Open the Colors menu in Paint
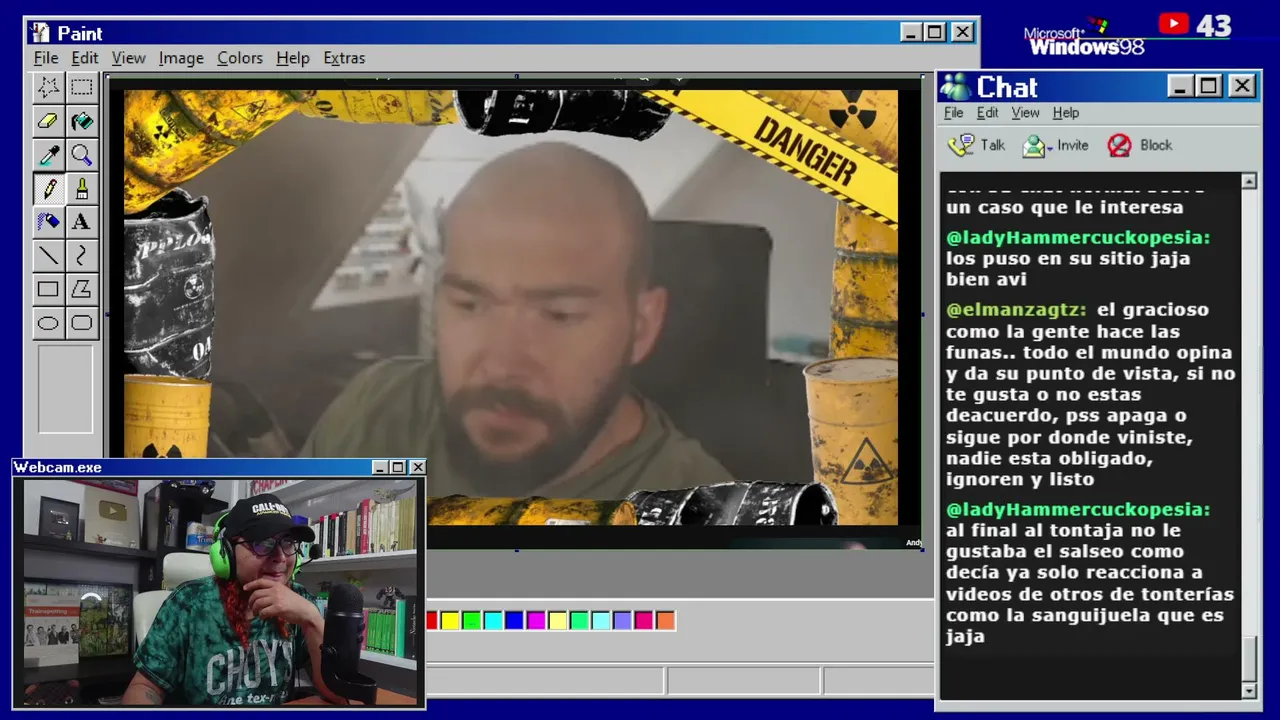Viewport: 1280px width, 720px height. (x=240, y=58)
